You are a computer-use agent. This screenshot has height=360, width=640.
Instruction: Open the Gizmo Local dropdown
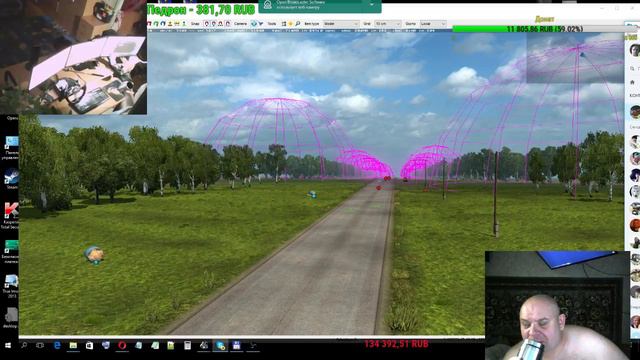433,24
